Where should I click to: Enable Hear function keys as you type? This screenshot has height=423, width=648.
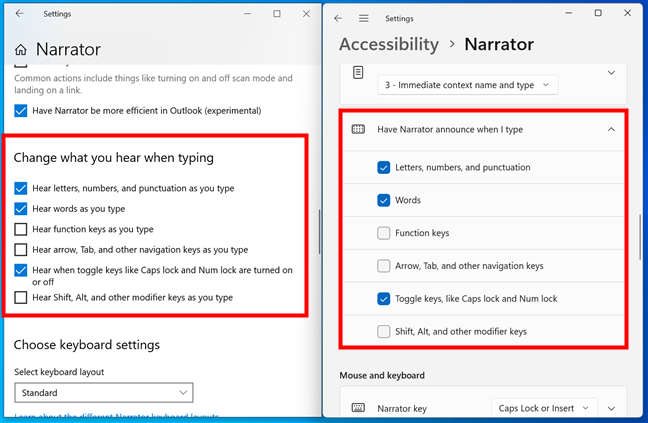[21, 229]
